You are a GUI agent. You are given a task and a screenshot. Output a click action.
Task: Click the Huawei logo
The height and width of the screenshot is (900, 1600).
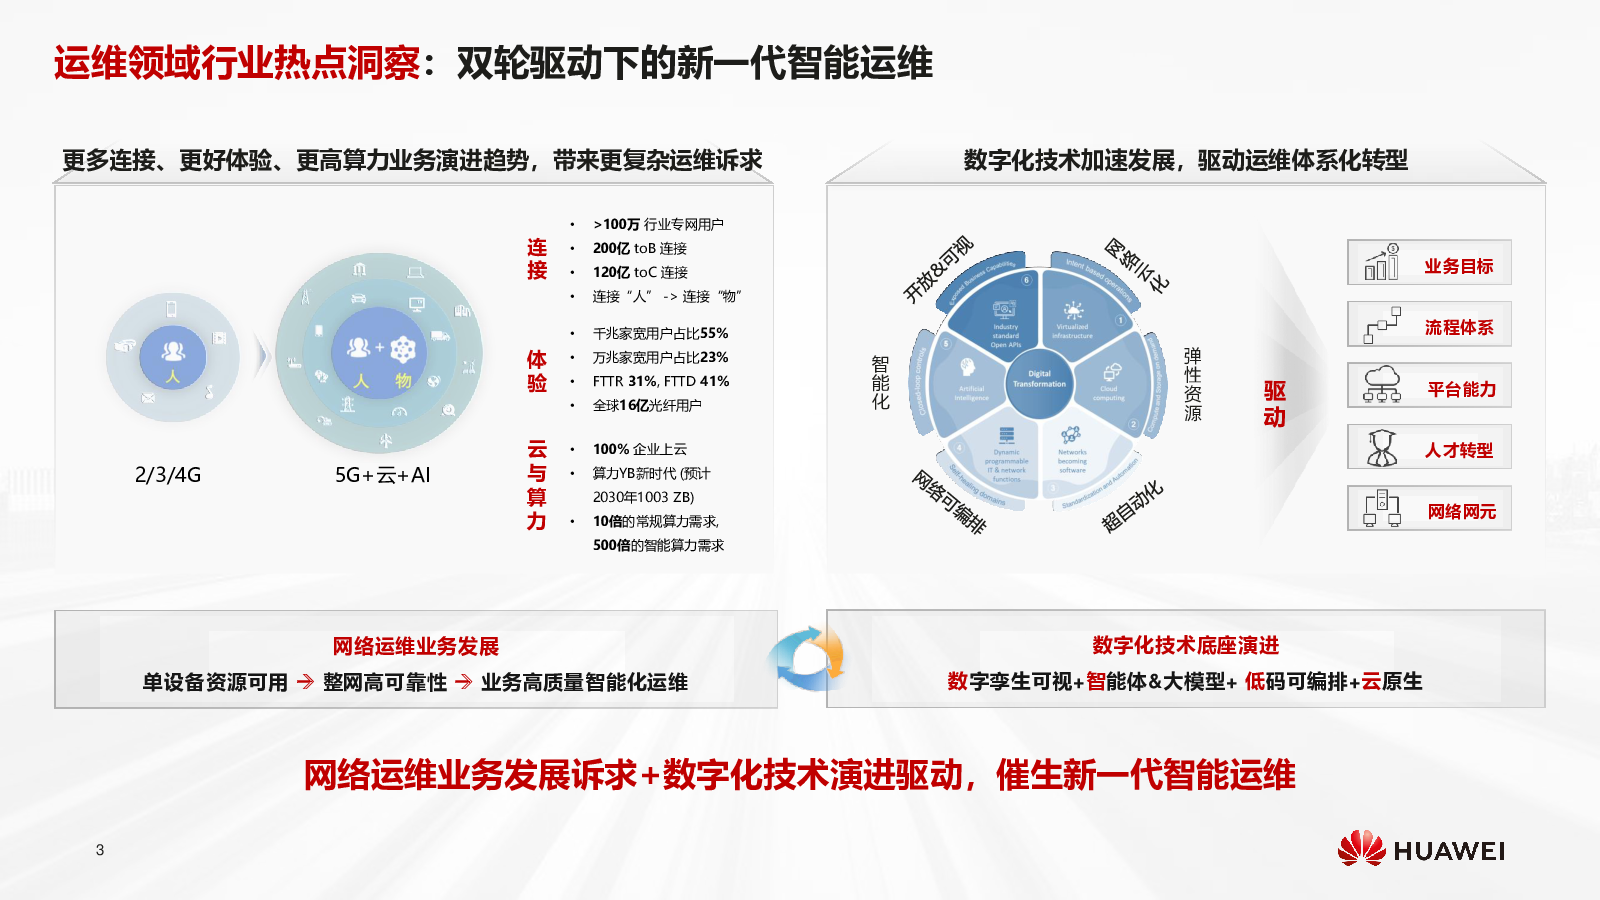(1420, 849)
